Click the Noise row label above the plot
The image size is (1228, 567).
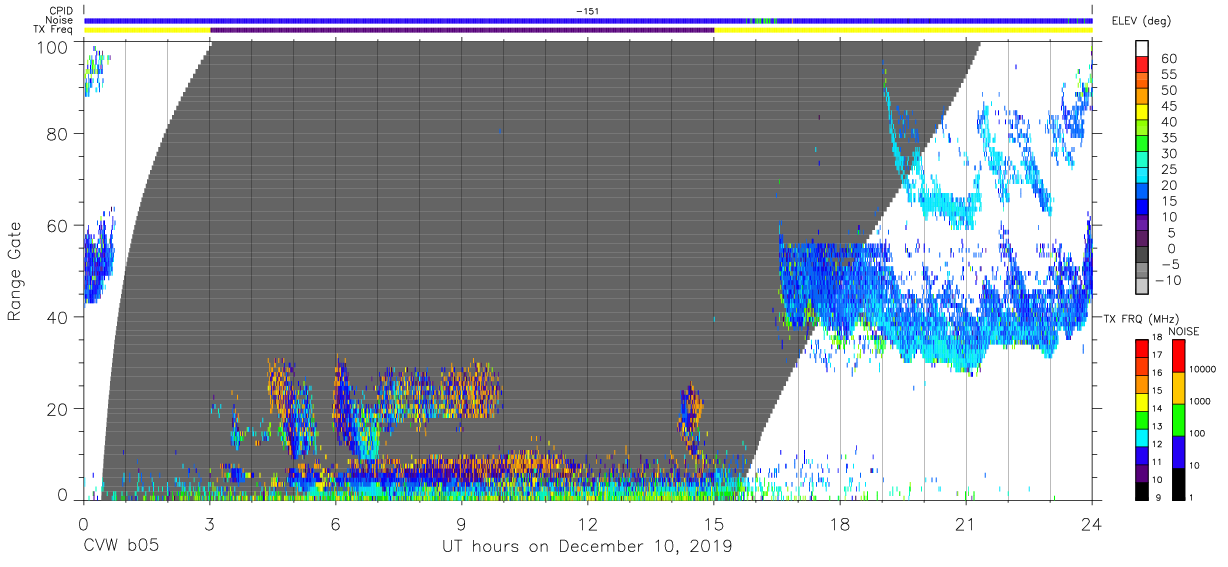click(x=60, y=20)
